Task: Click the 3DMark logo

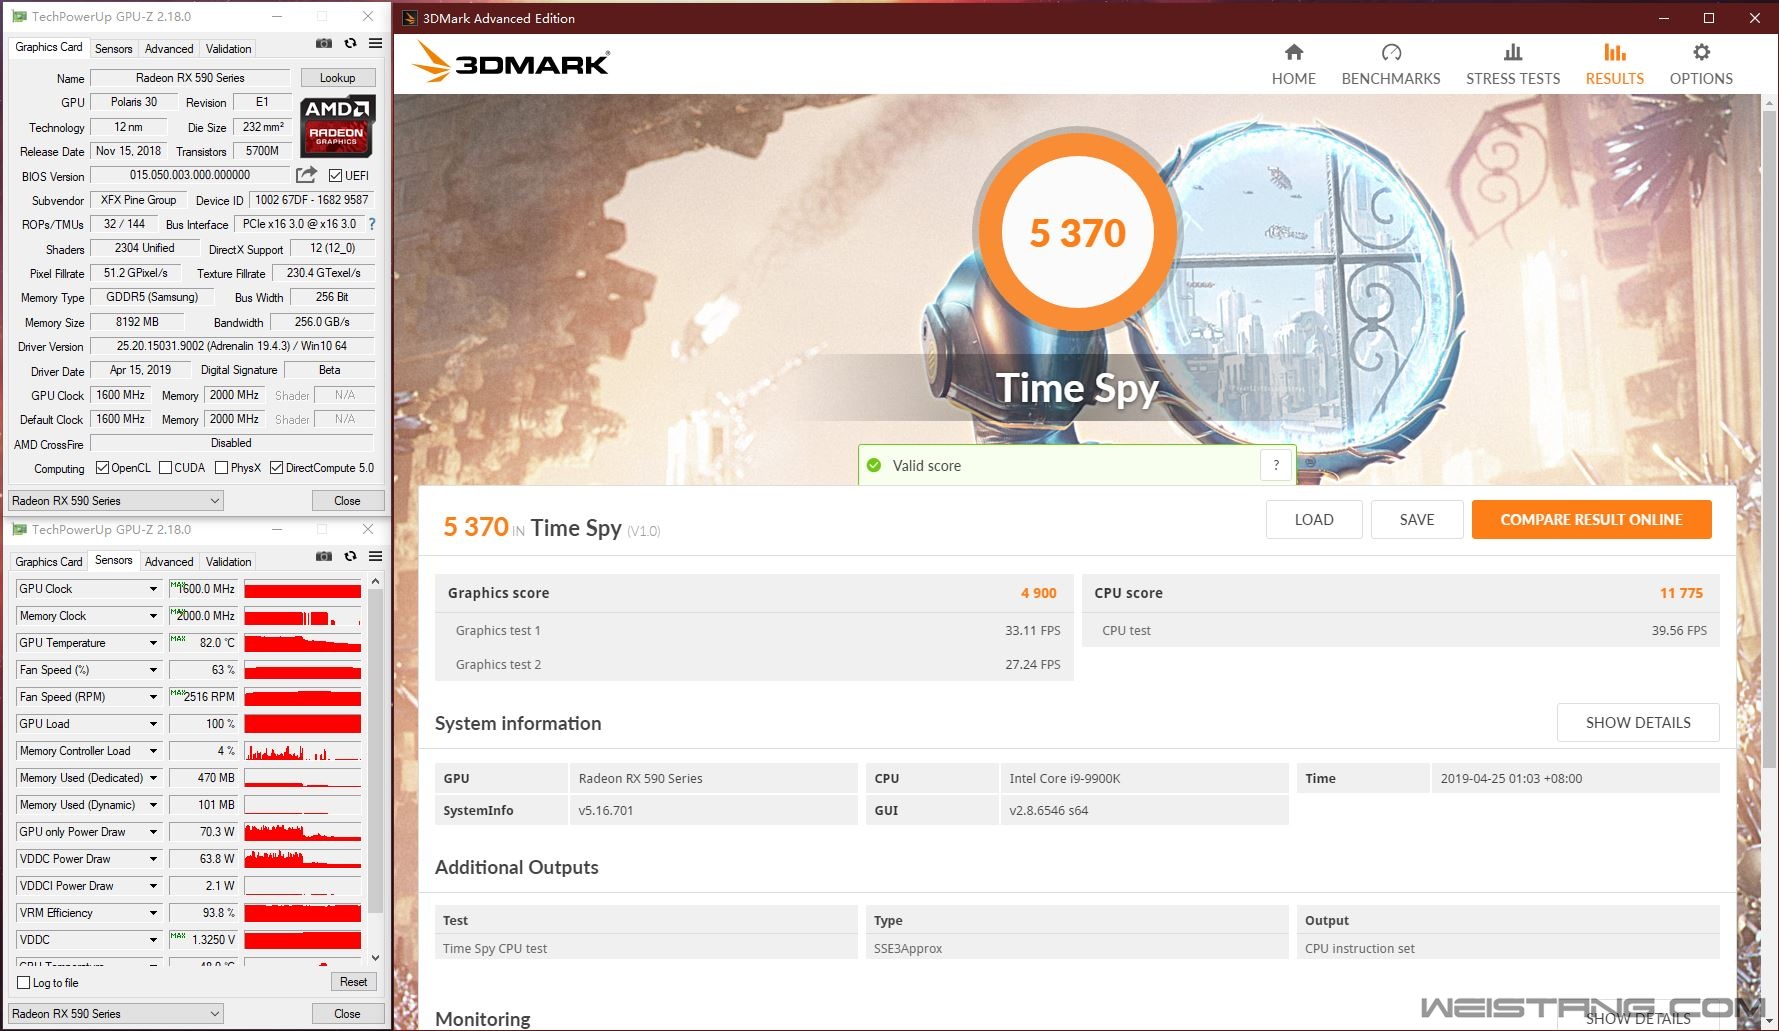Action: pos(510,62)
